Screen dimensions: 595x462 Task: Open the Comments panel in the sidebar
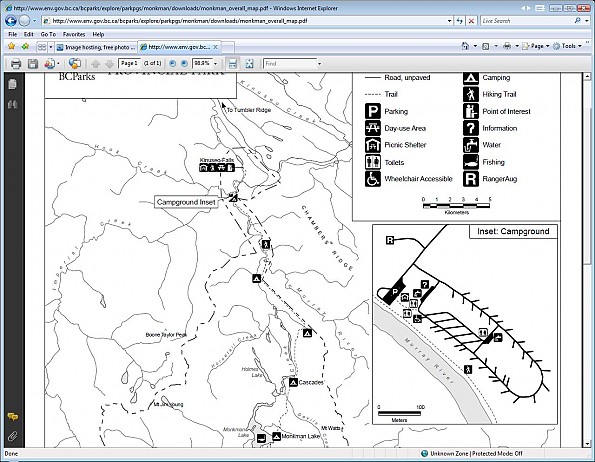[x=13, y=417]
